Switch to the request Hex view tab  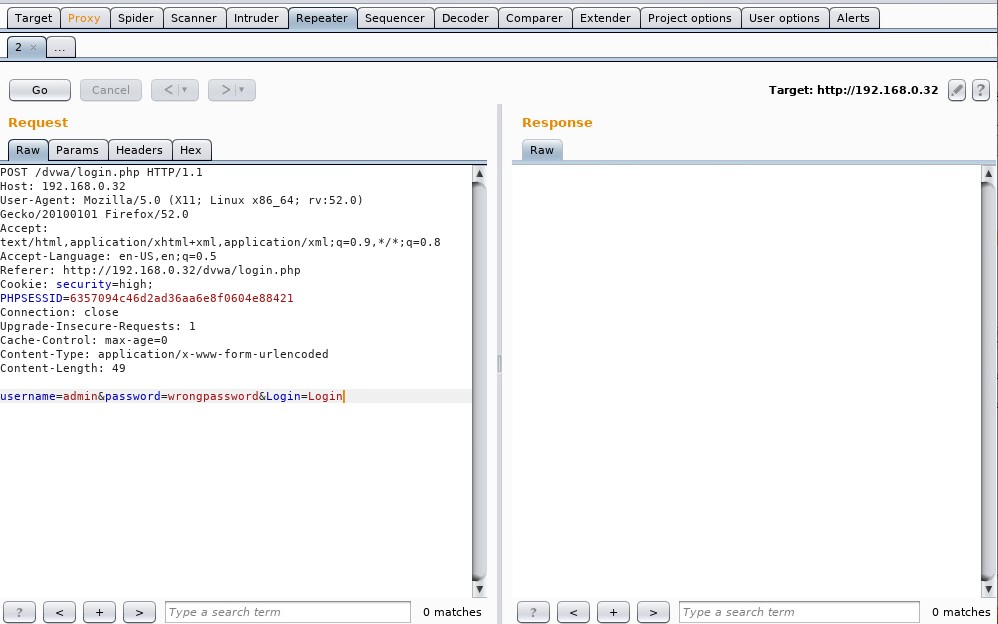(x=190, y=150)
